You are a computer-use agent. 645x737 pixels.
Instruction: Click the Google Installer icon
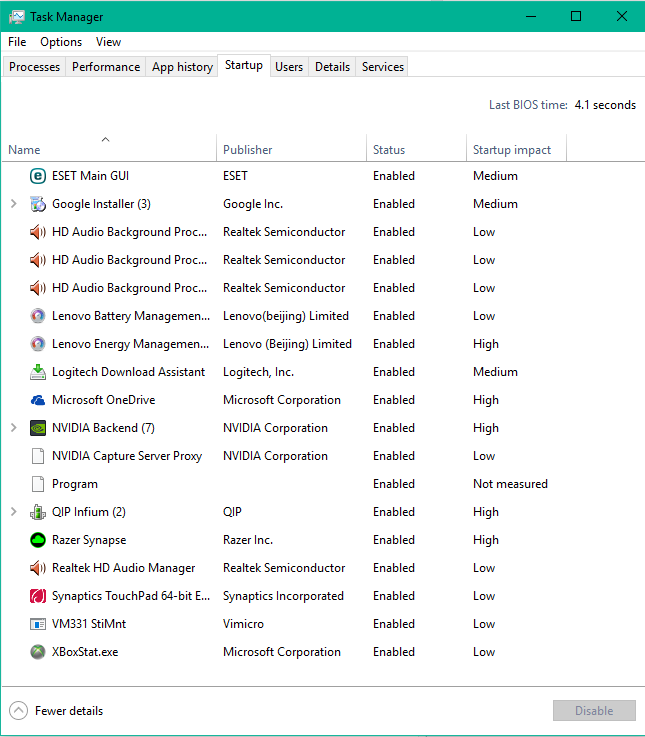click(x=38, y=204)
